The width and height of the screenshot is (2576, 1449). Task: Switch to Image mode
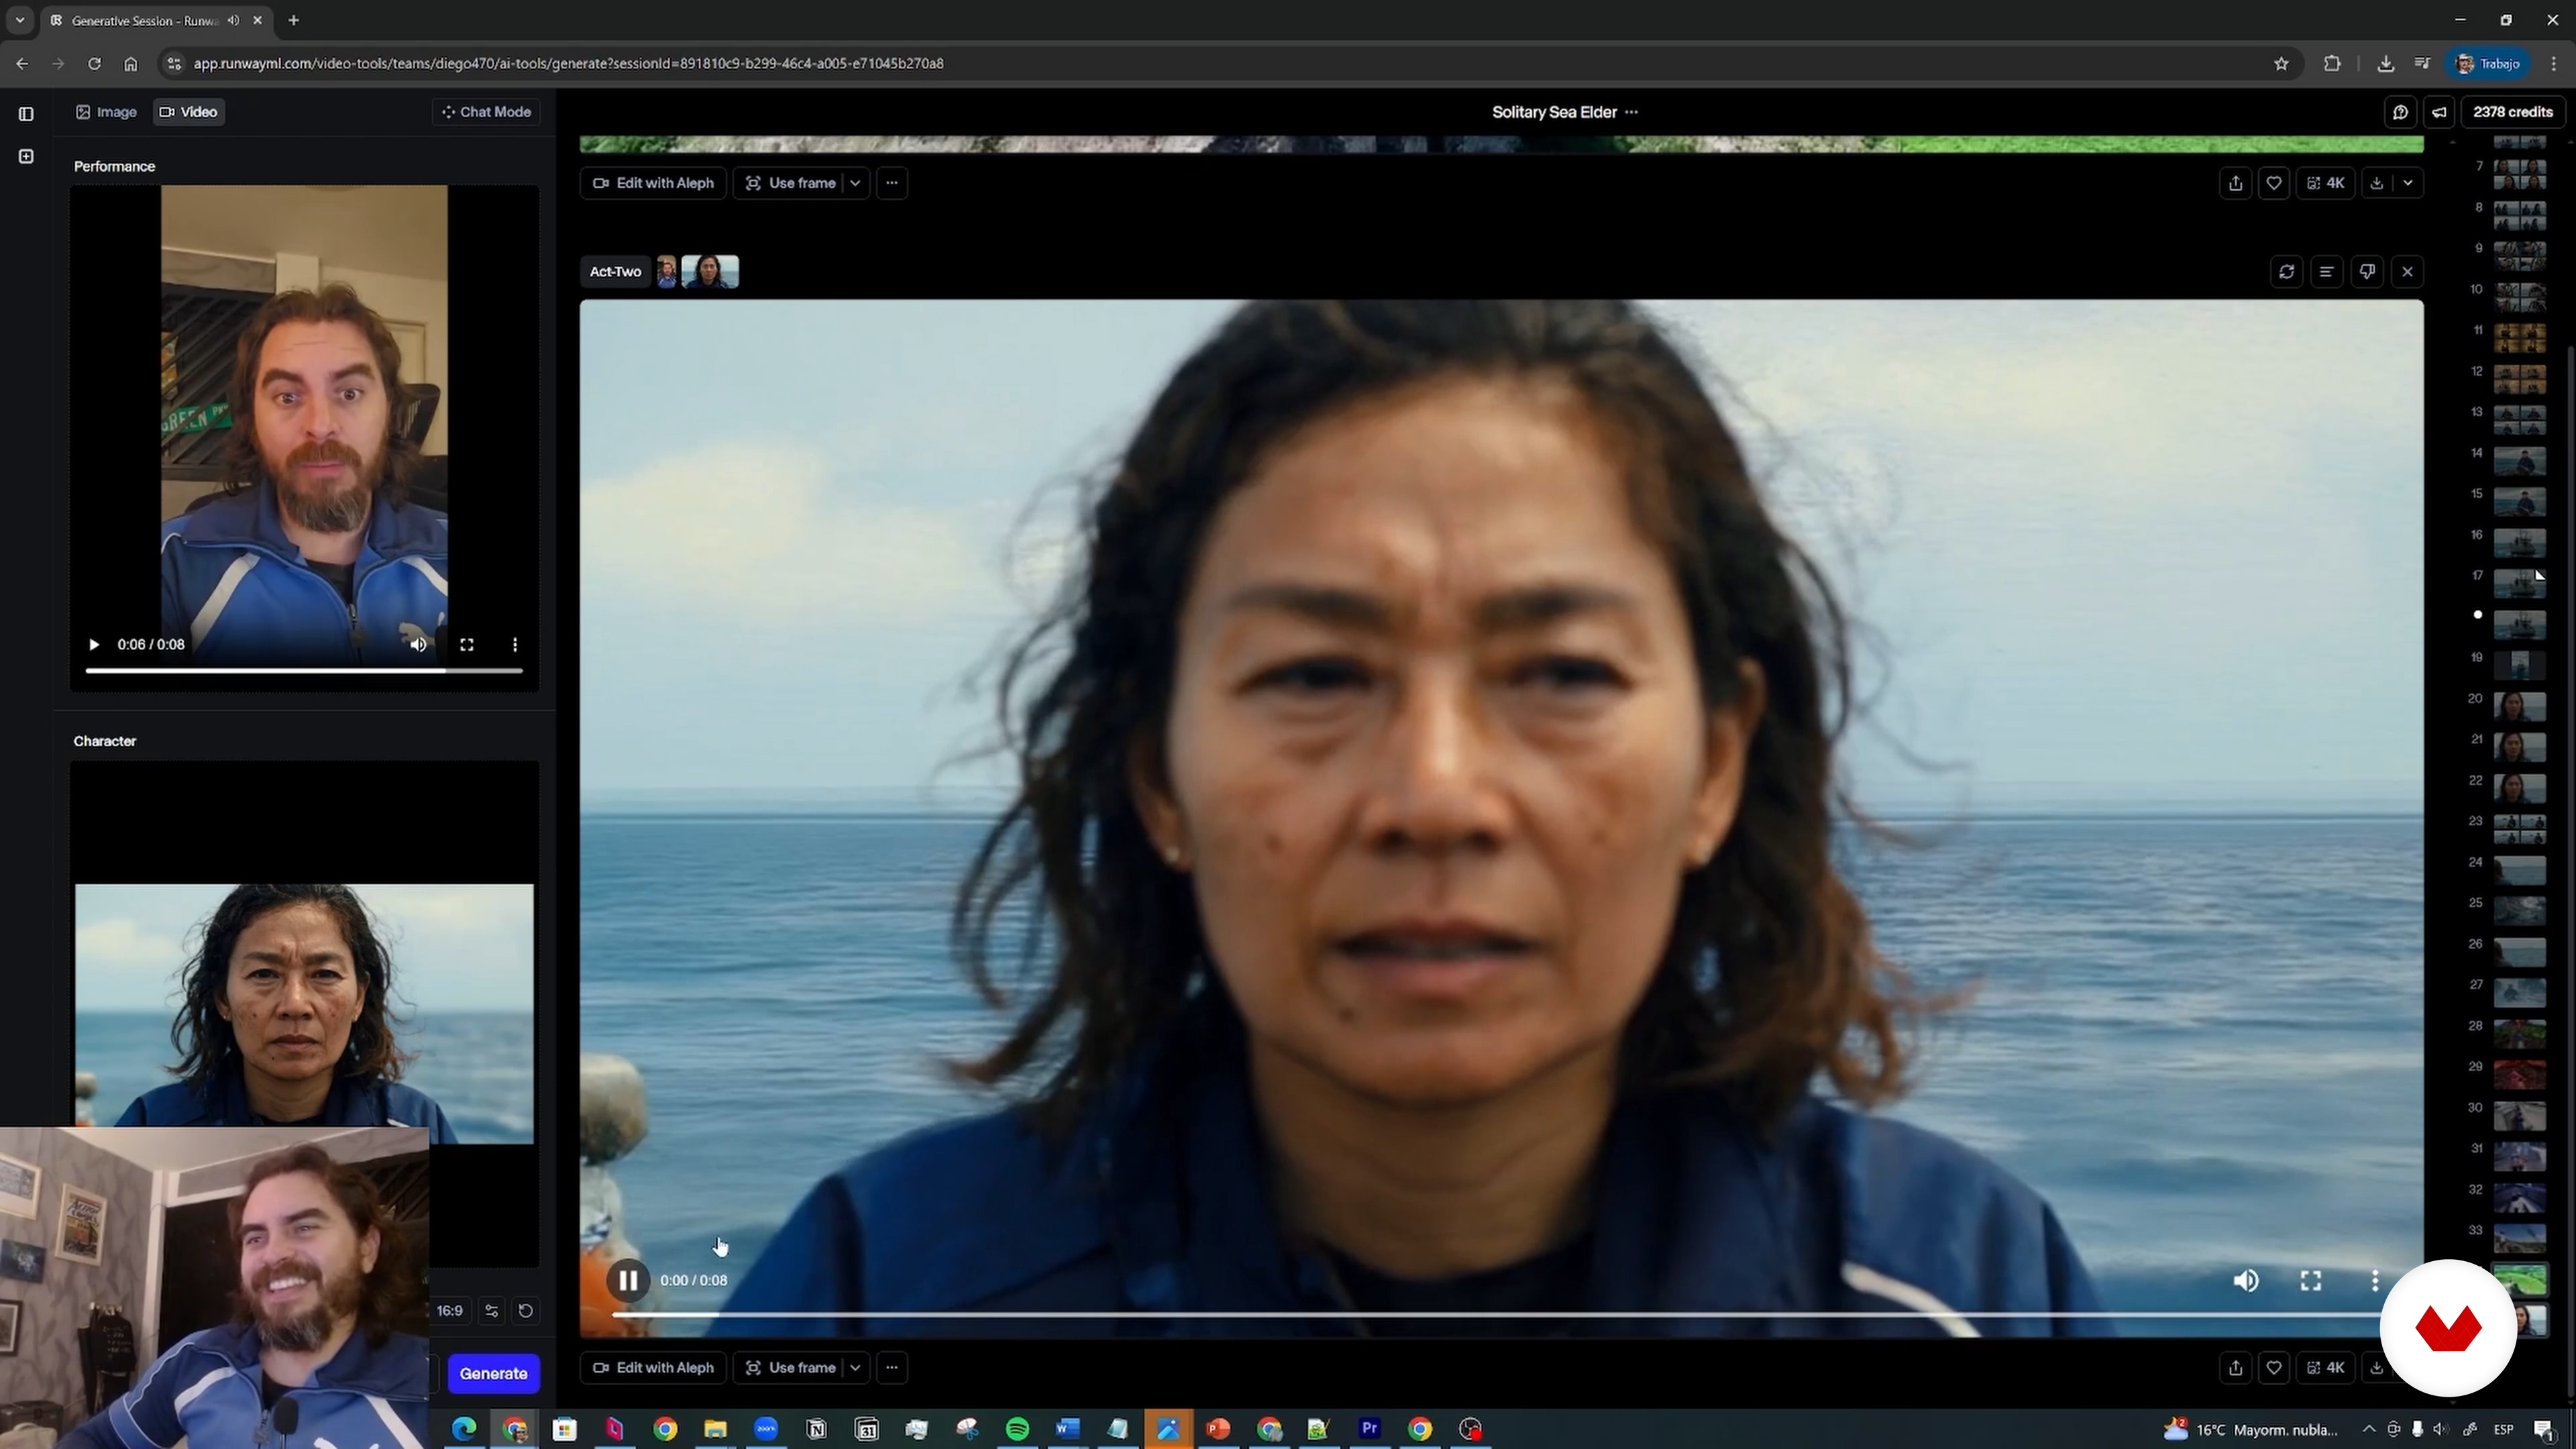tap(106, 112)
